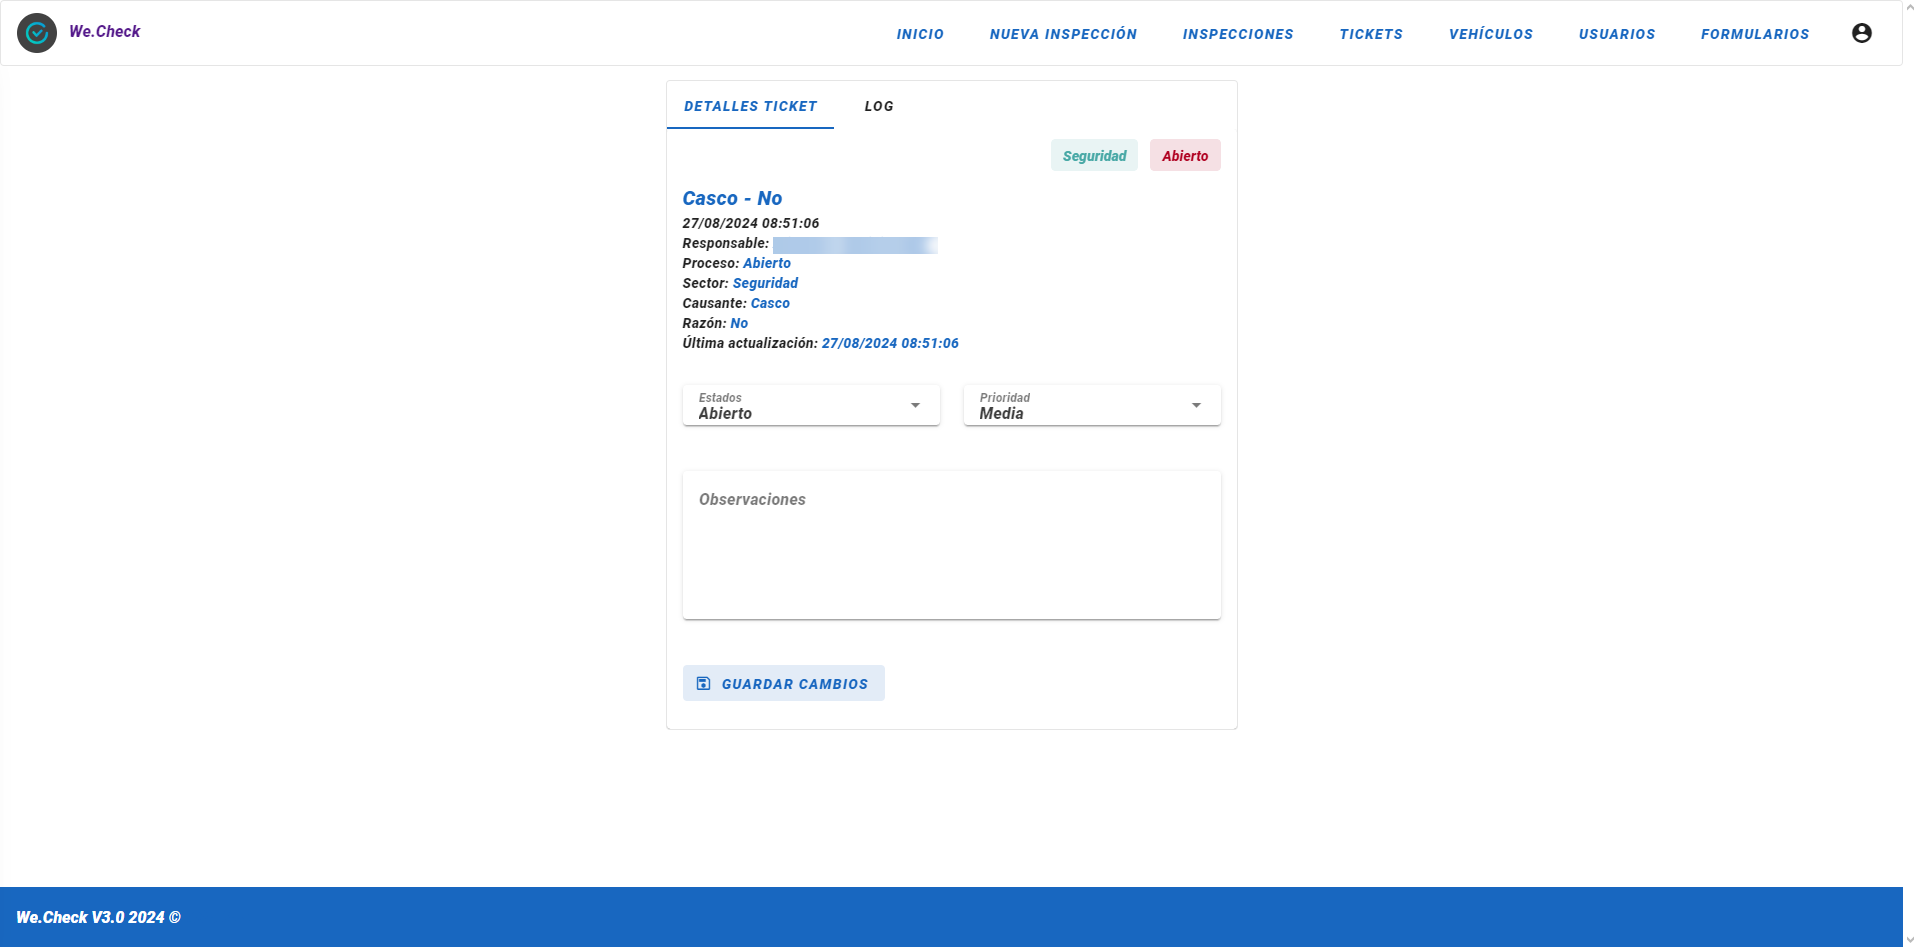The image size is (1918, 947).
Task: Navigate to Formularios
Action: [x=1755, y=34]
